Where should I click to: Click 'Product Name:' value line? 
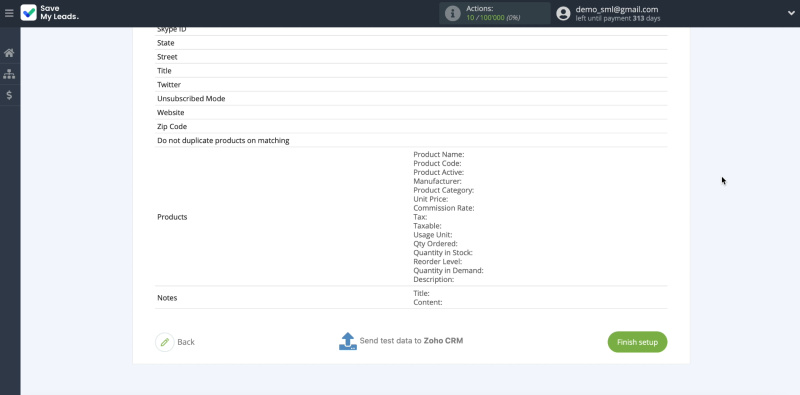pos(439,154)
